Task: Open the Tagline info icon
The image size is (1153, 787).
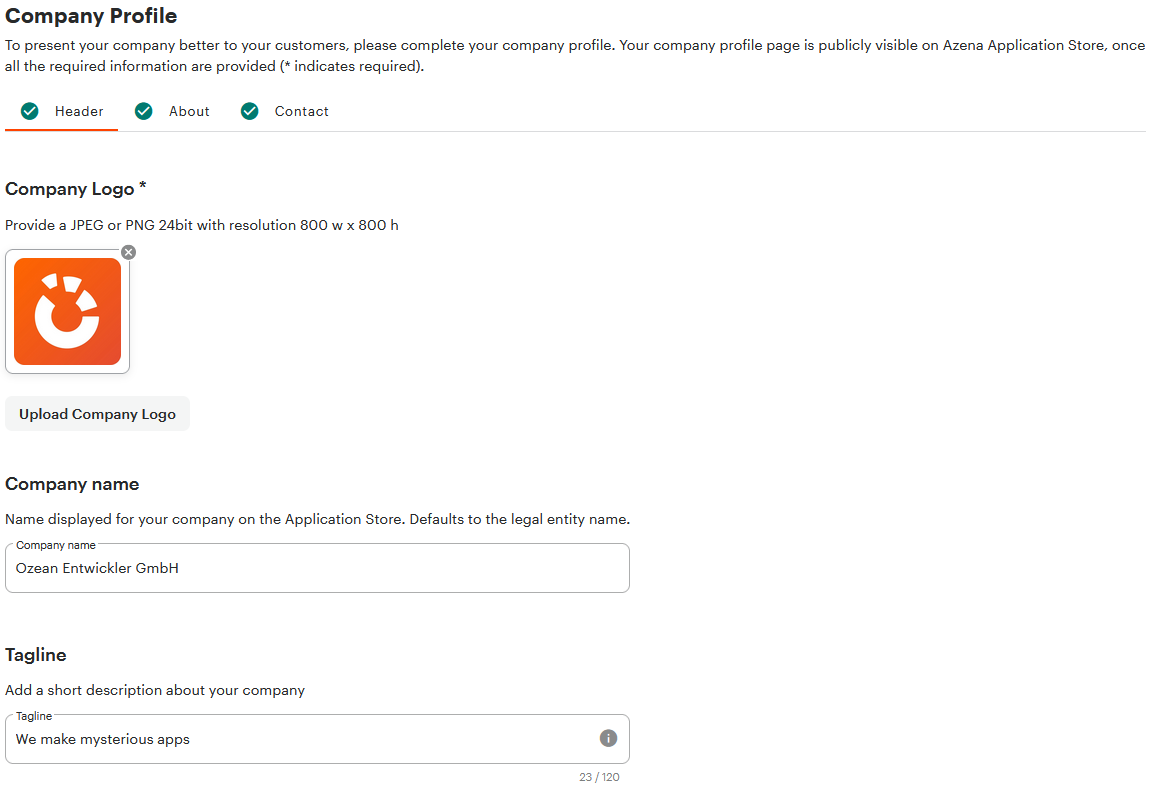Action: tap(608, 738)
